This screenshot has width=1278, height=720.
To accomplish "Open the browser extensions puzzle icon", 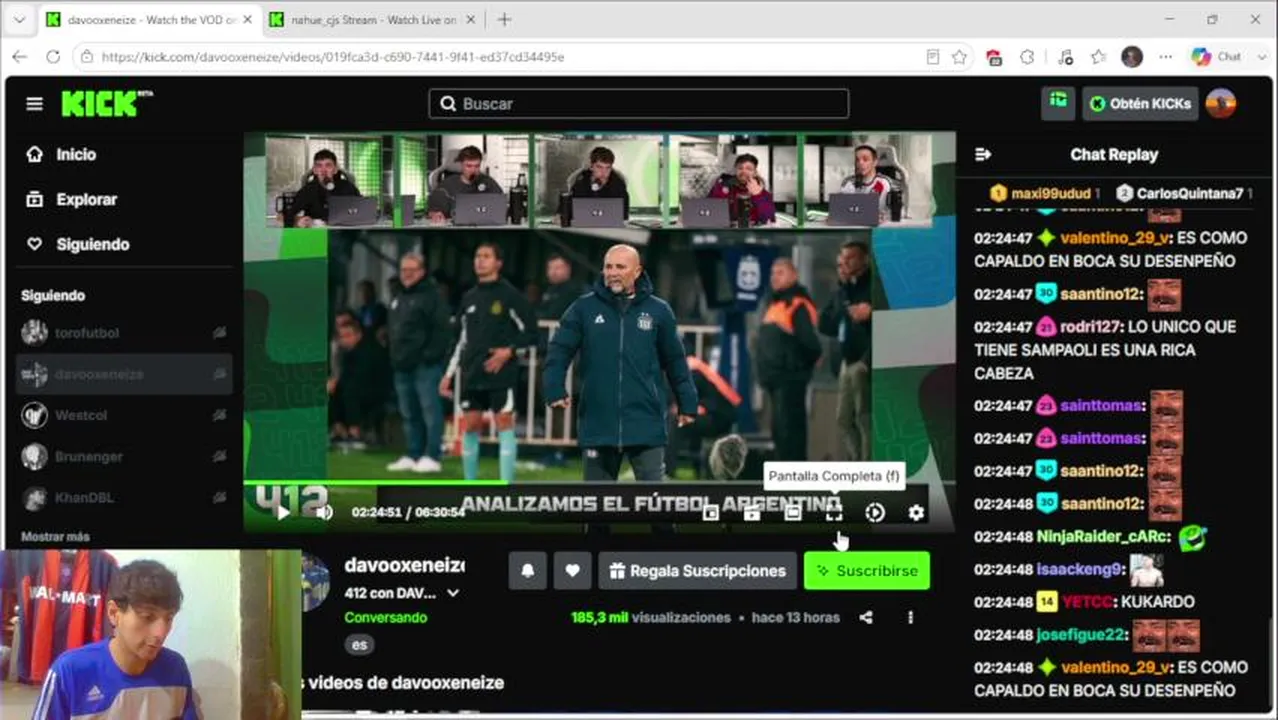I will [x=1027, y=57].
